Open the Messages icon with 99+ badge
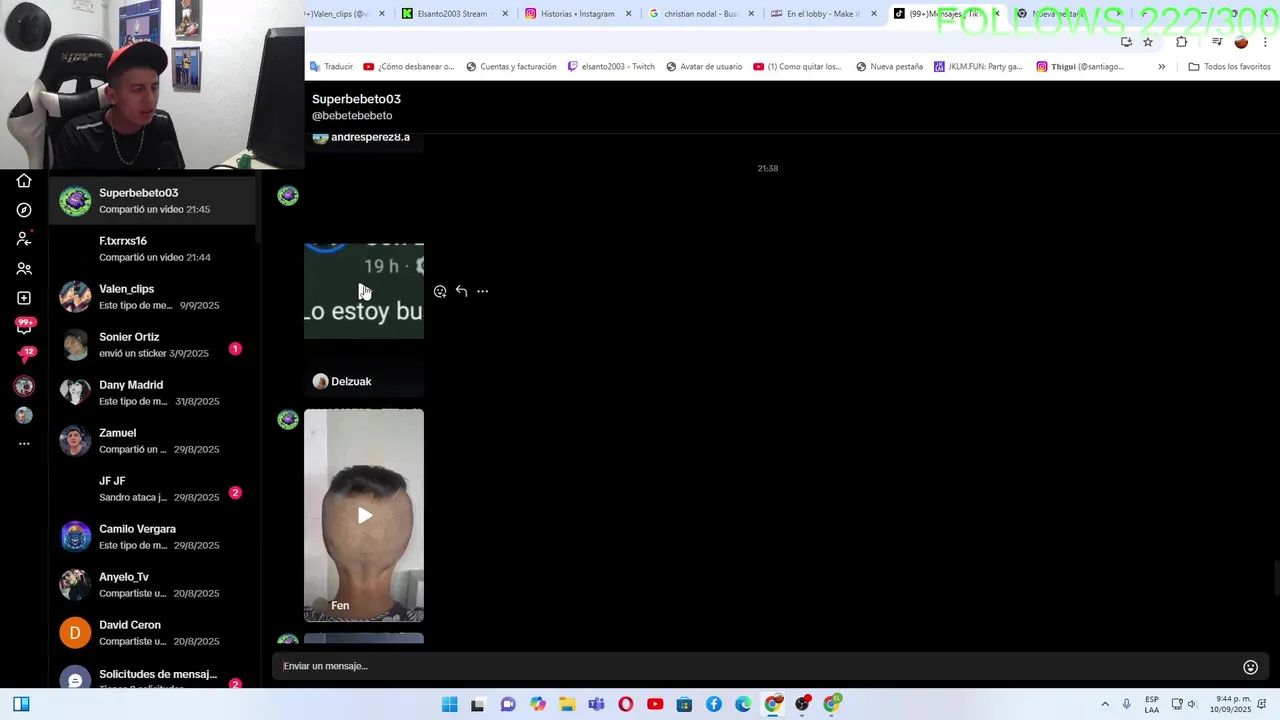The width and height of the screenshot is (1280, 720). (x=25, y=326)
